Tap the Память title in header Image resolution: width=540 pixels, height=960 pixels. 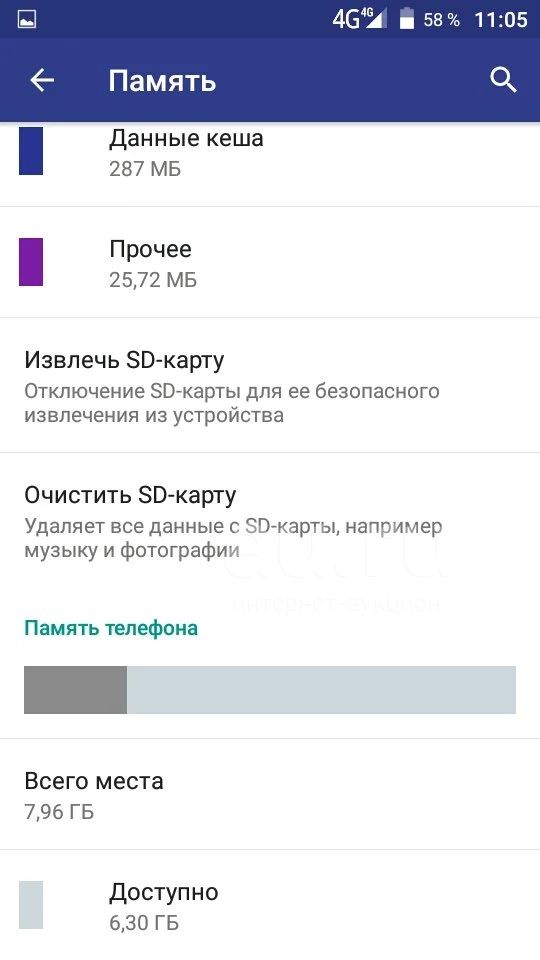coord(162,81)
